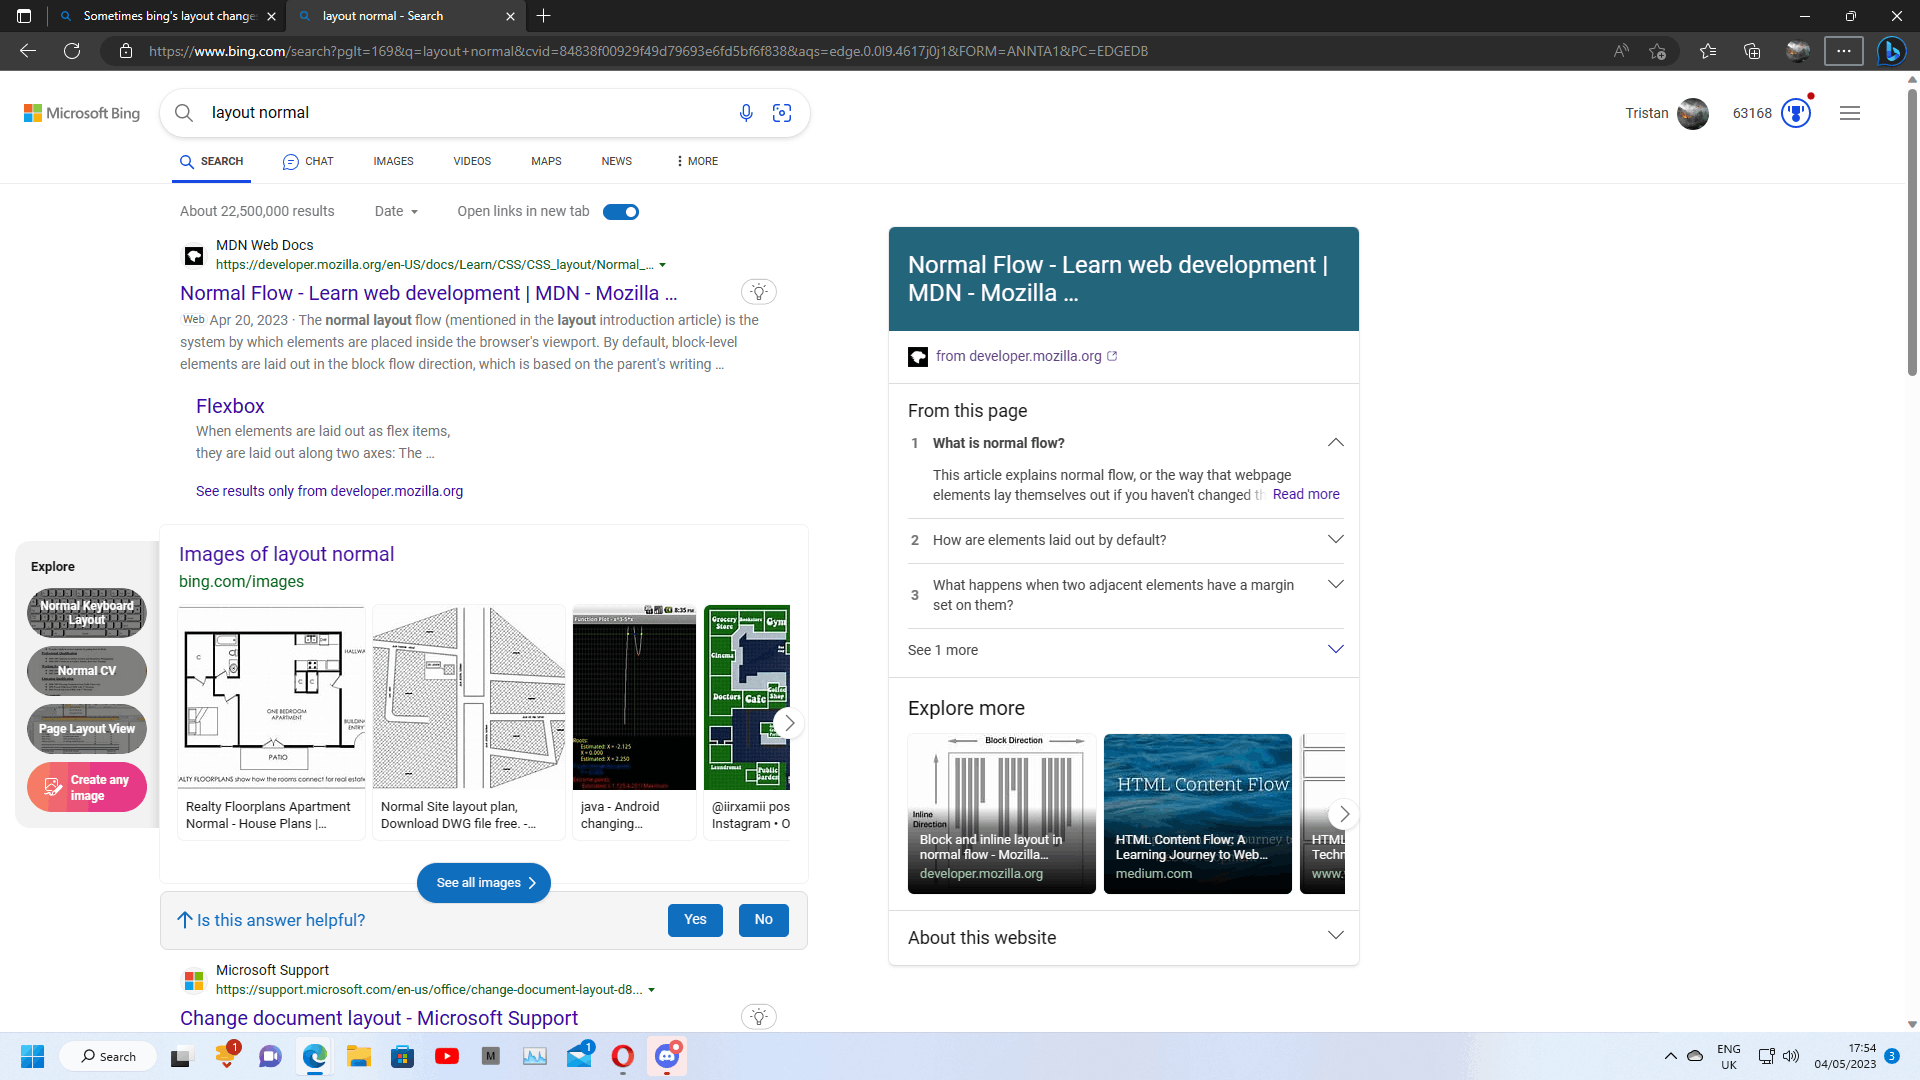This screenshot has width=1920, height=1080.
Task: Click the Microsoft Rewards trophy icon
Action: (x=1796, y=113)
